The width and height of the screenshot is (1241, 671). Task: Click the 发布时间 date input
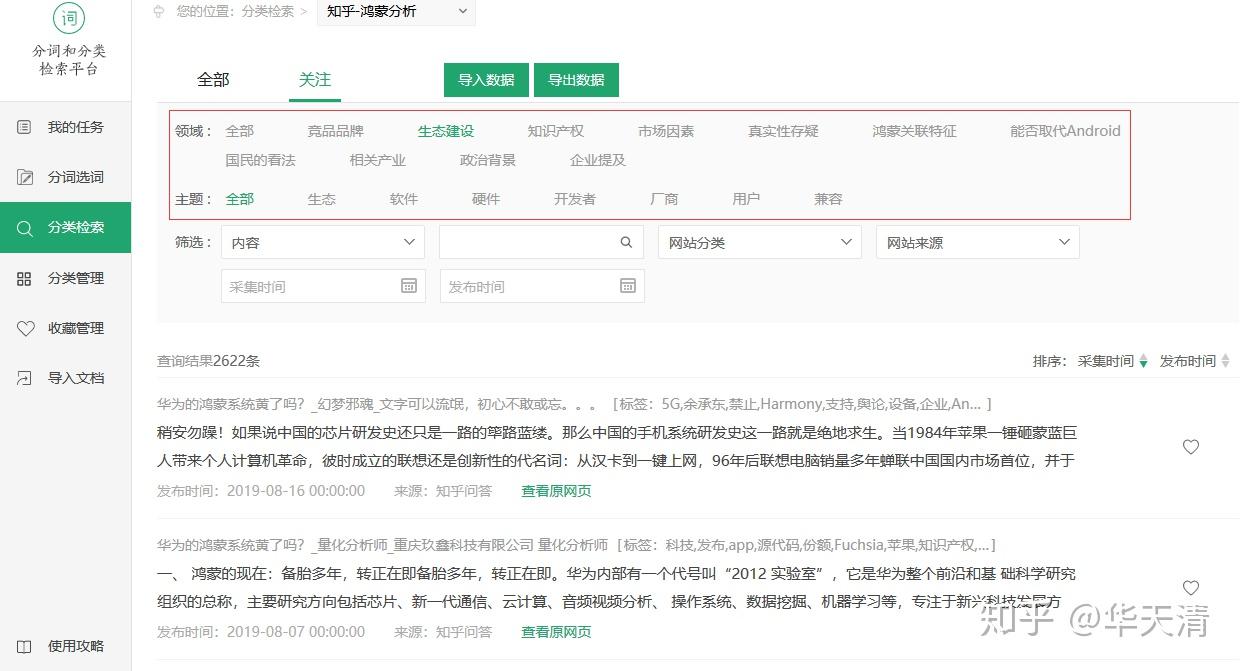pyautogui.click(x=542, y=286)
